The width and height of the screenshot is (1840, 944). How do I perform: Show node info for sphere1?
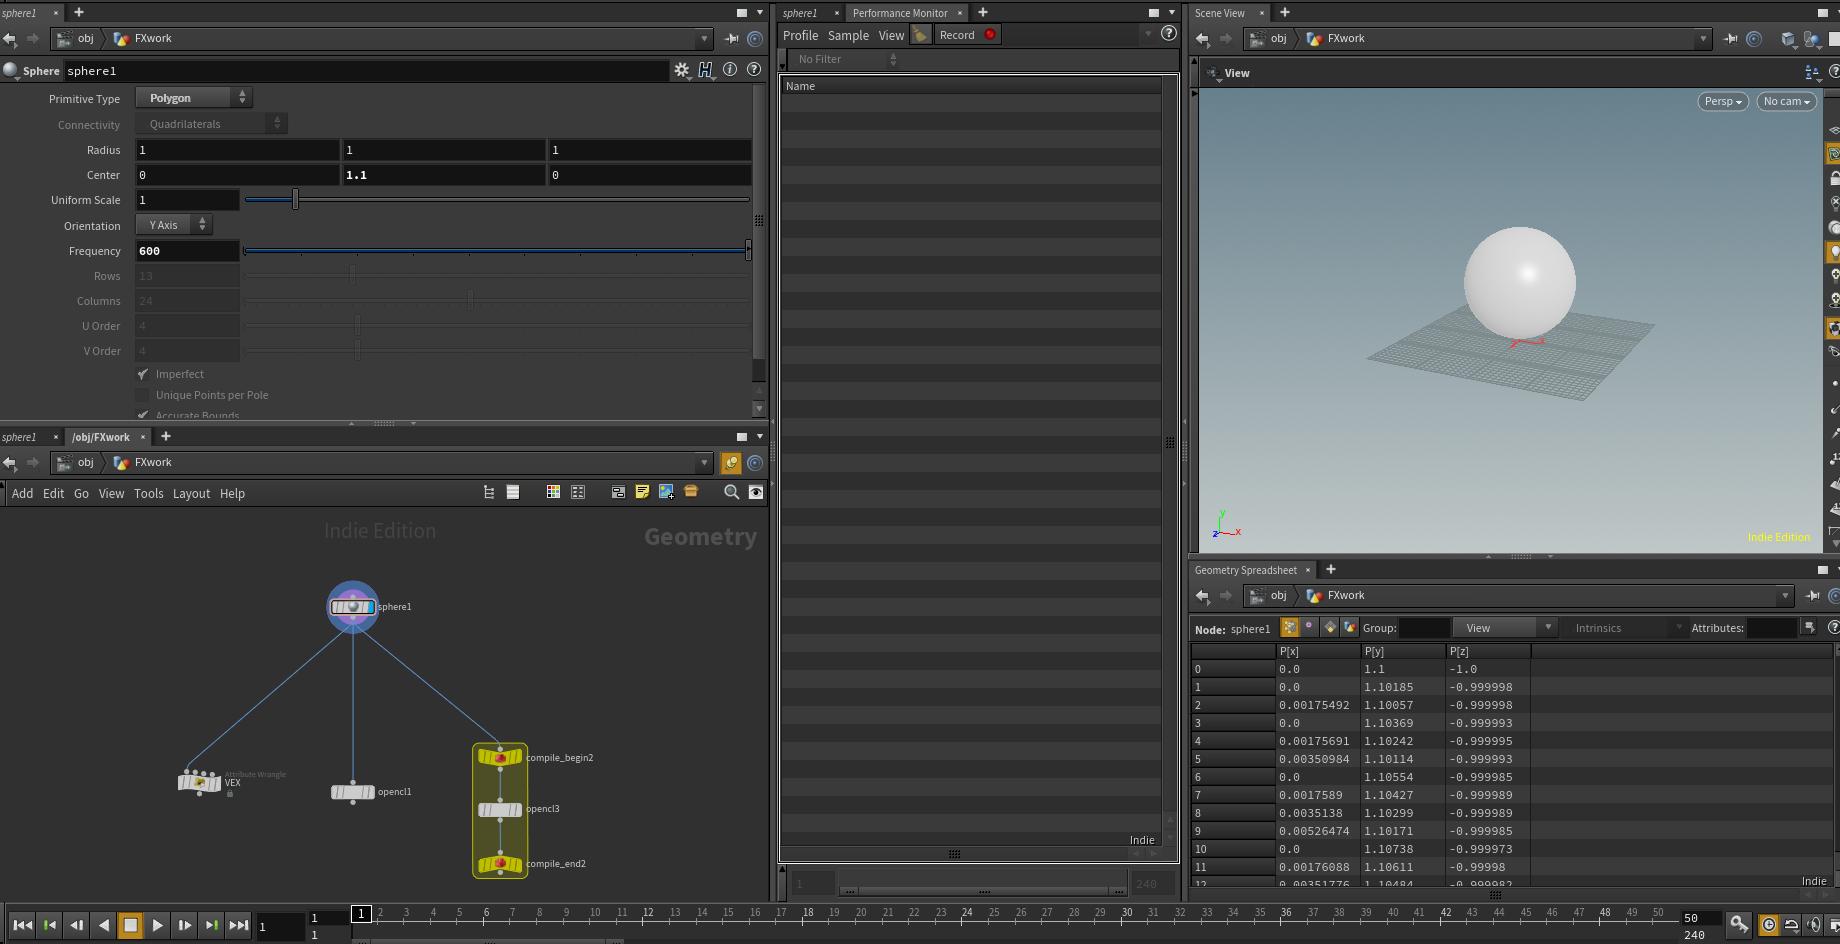(x=730, y=70)
